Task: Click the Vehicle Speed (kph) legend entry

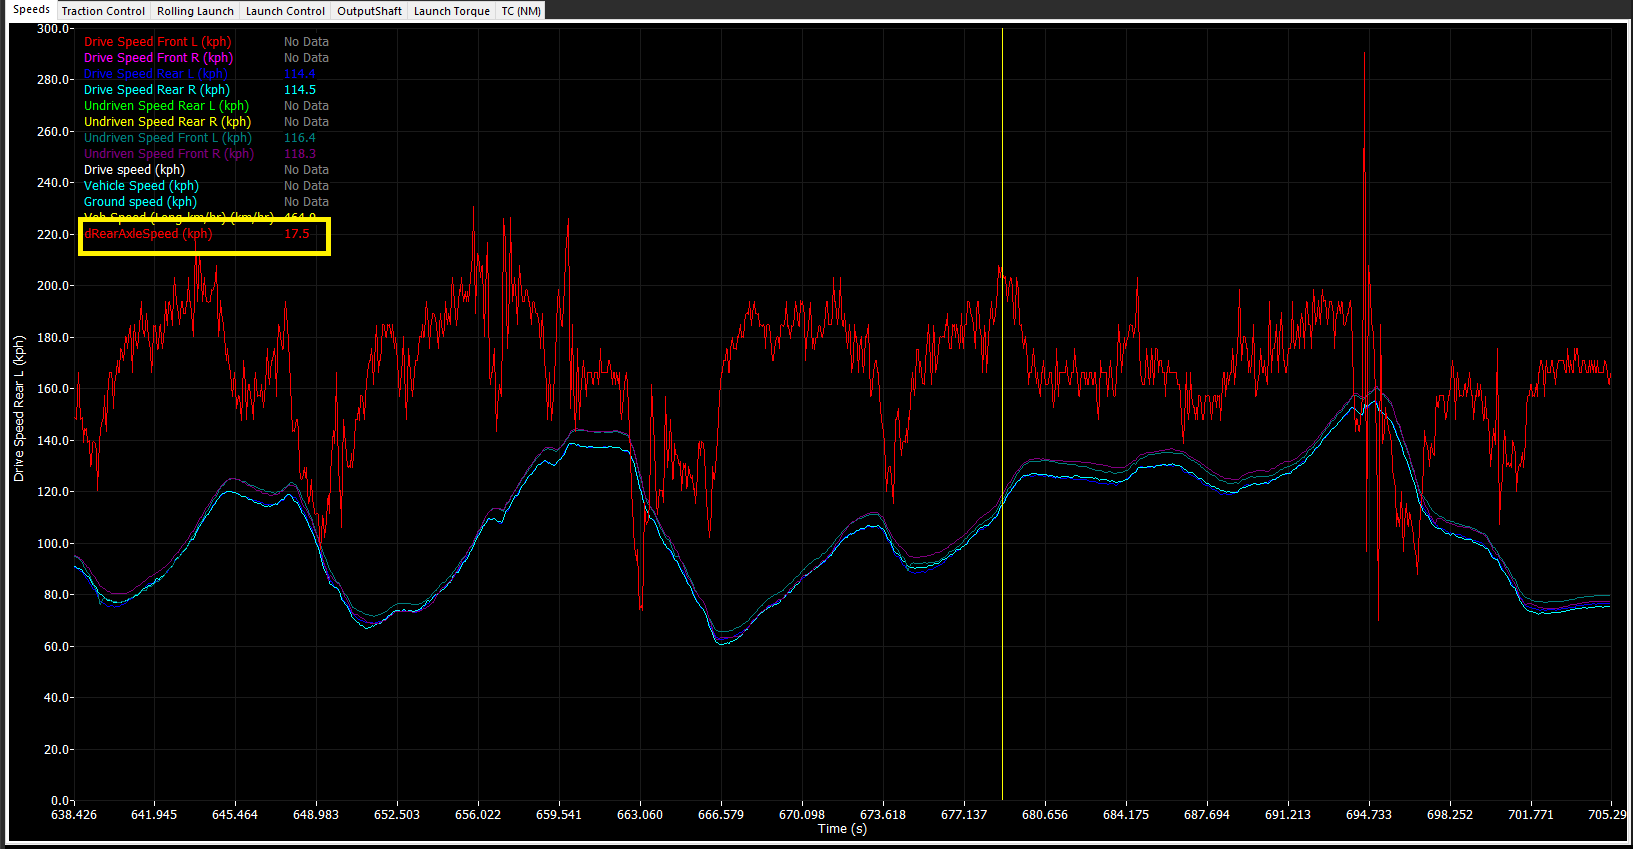Action: click(x=141, y=186)
